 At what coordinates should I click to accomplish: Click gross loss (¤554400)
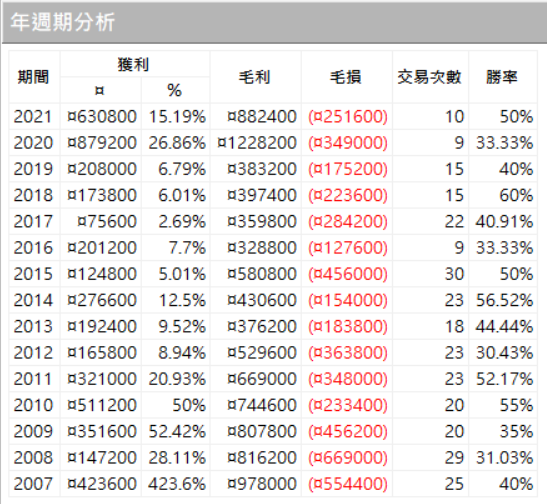pos(348,484)
